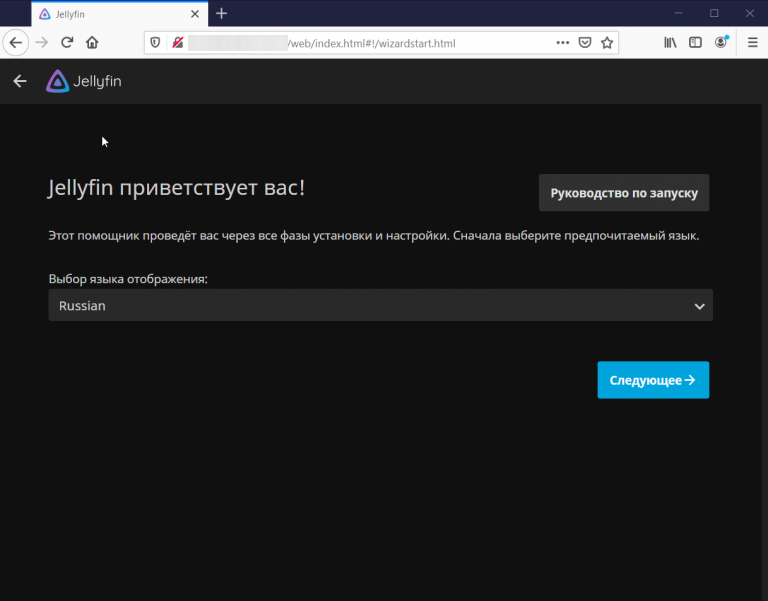Click the Jellyfin back arrow in header

[20, 81]
